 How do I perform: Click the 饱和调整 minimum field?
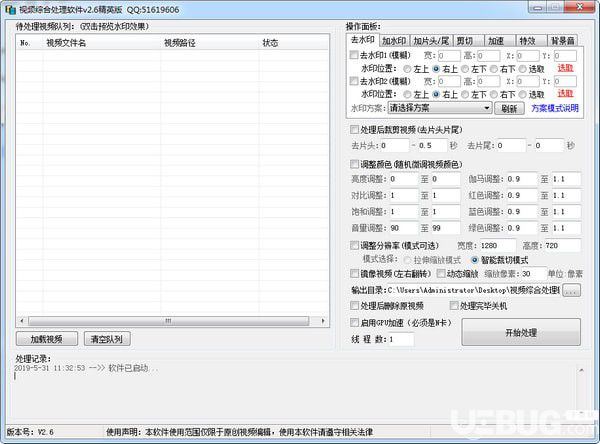click(404, 212)
